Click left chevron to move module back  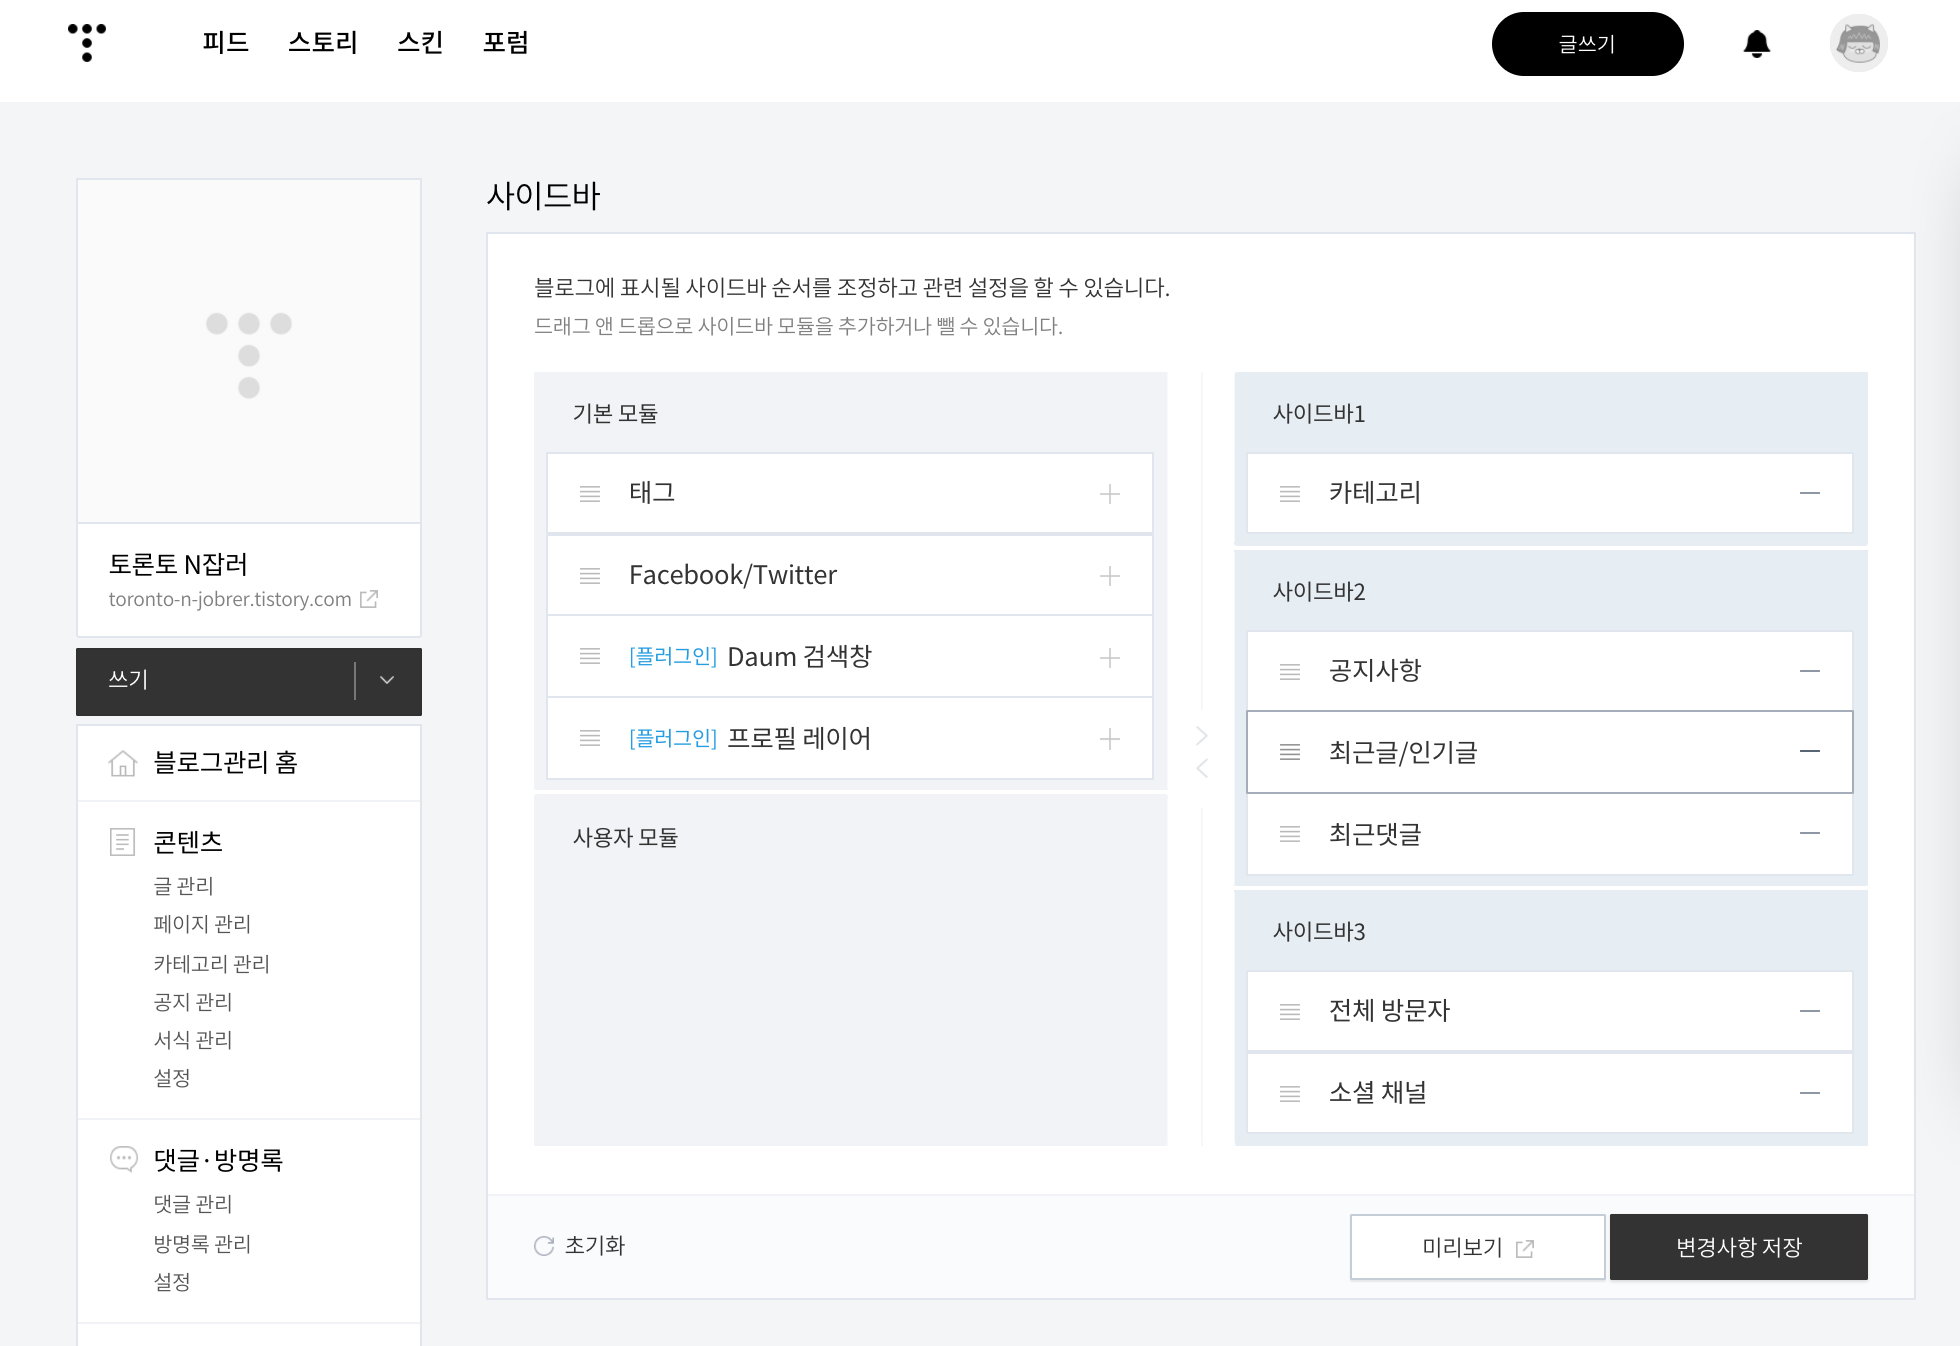tap(1202, 768)
